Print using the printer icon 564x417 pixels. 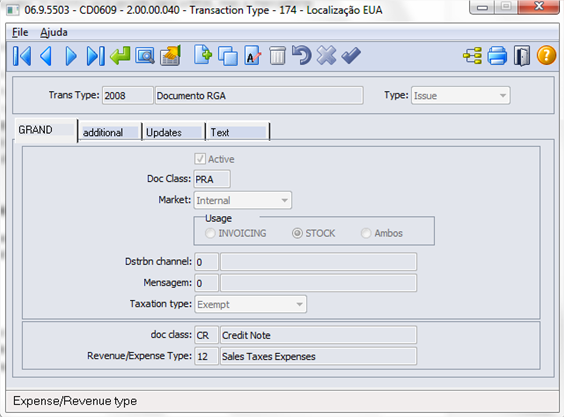(x=497, y=56)
